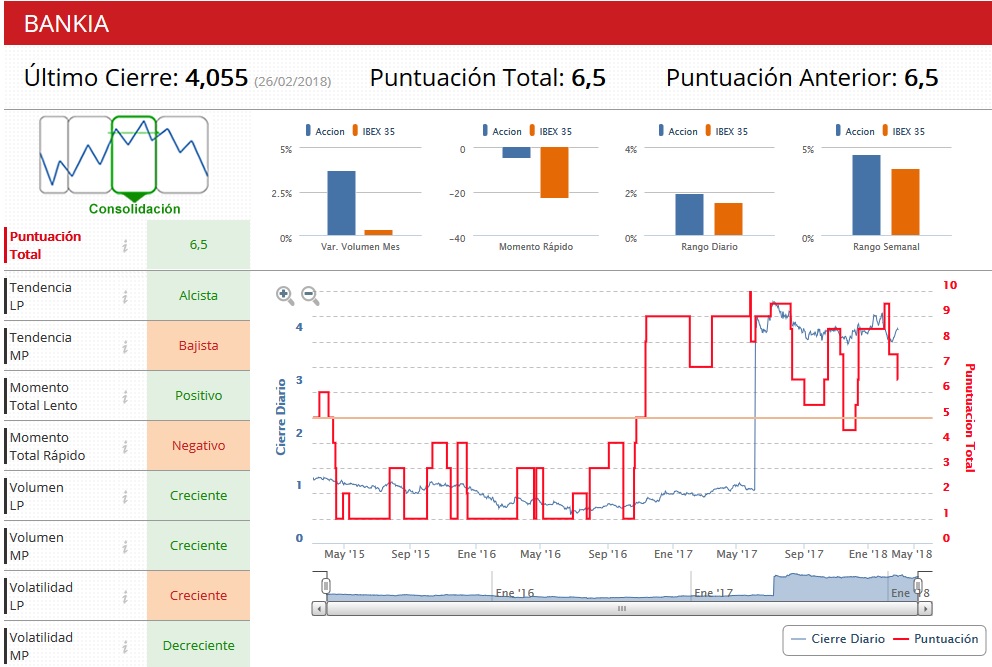992x667 pixels.
Task: Click right arrow of chart navigator scrollbar
Action: click(x=925, y=609)
